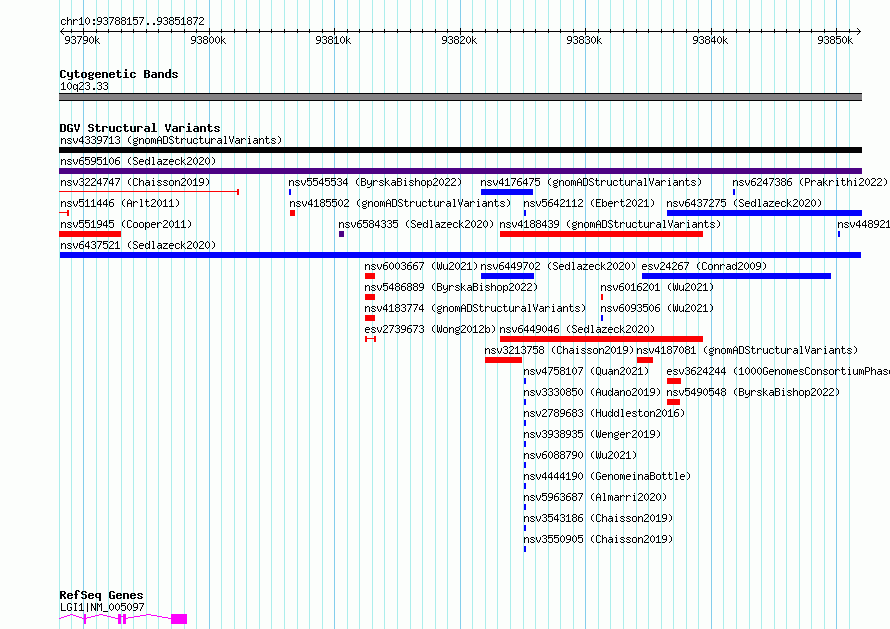The height and width of the screenshot is (629, 890).
Task: Click nsv3213758 (Chaisson2019) label
Action: tap(559, 350)
